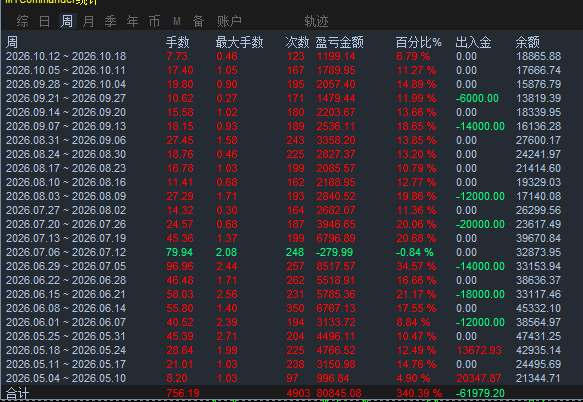Sort by the 余额 column header
The image size is (583, 402).
(x=527, y=42)
